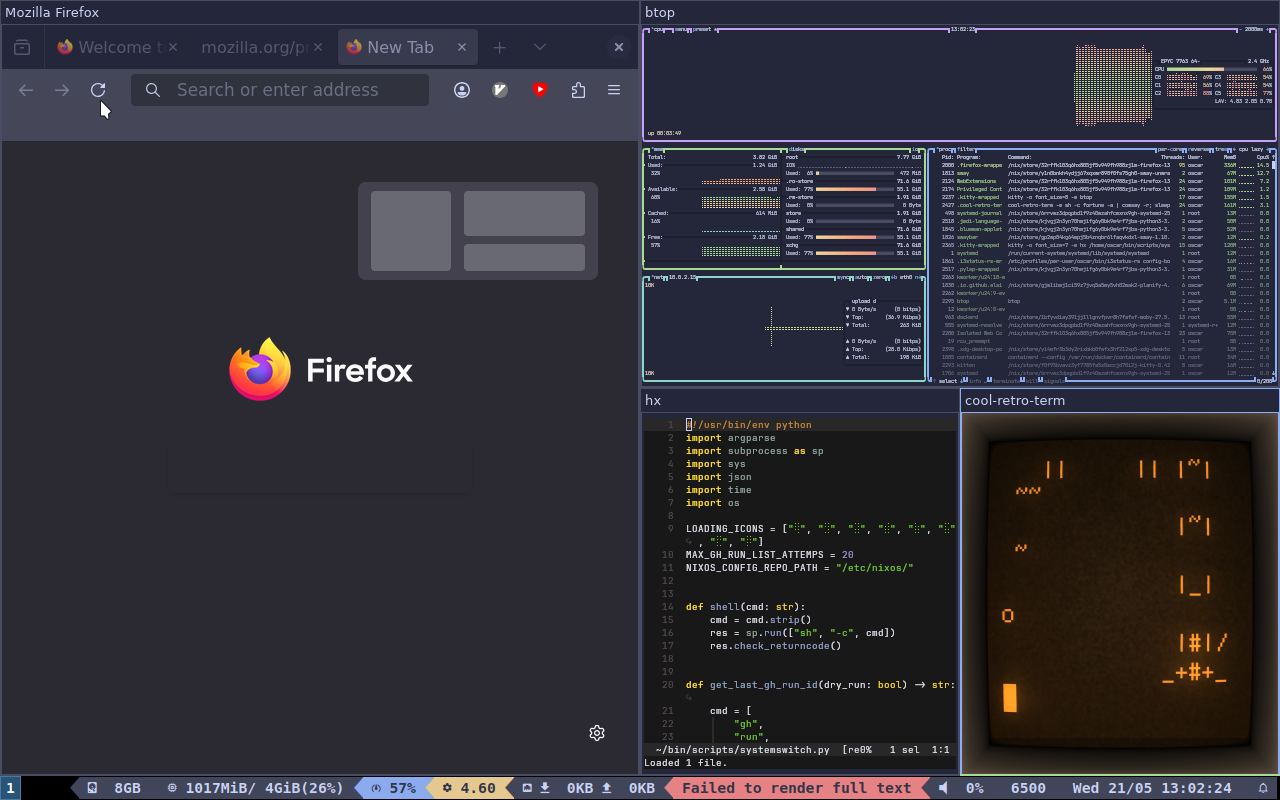This screenshot has width=1280, height=800.
Task: Toggle the btop per-core option
Action: pos(1170,149)
